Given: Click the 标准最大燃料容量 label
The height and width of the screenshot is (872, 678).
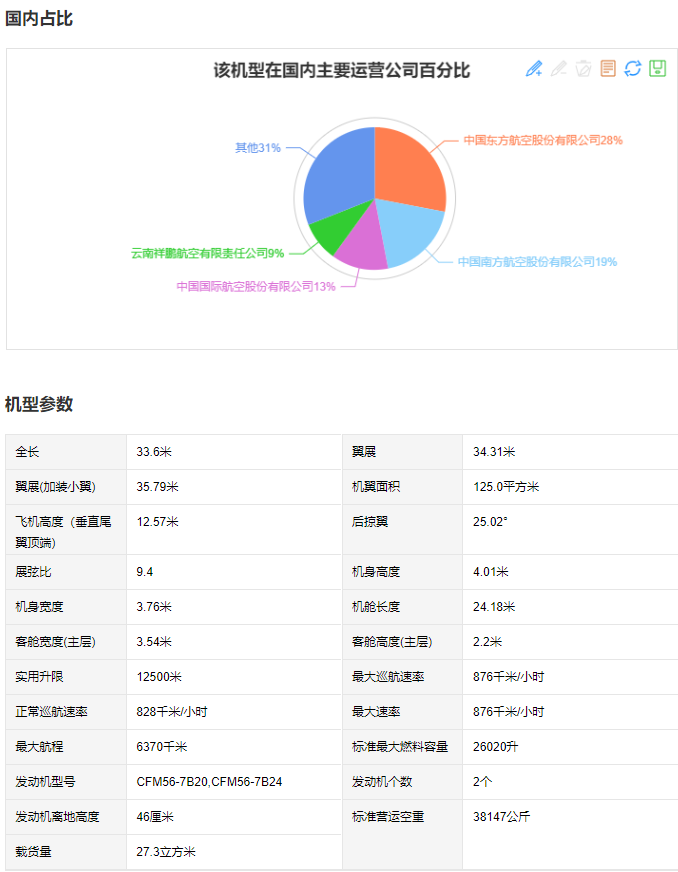Looking at the screenshot, I should point(400,747).
